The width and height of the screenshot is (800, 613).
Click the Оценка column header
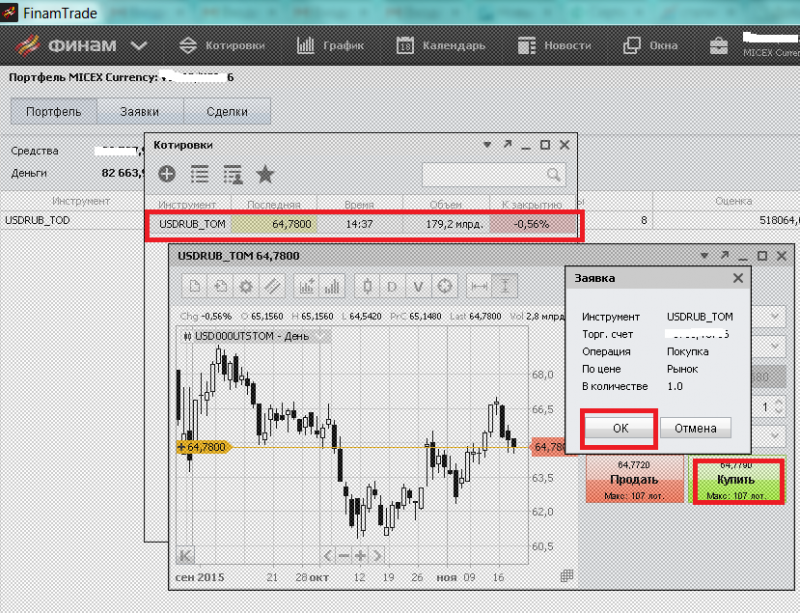click(733, 201)
